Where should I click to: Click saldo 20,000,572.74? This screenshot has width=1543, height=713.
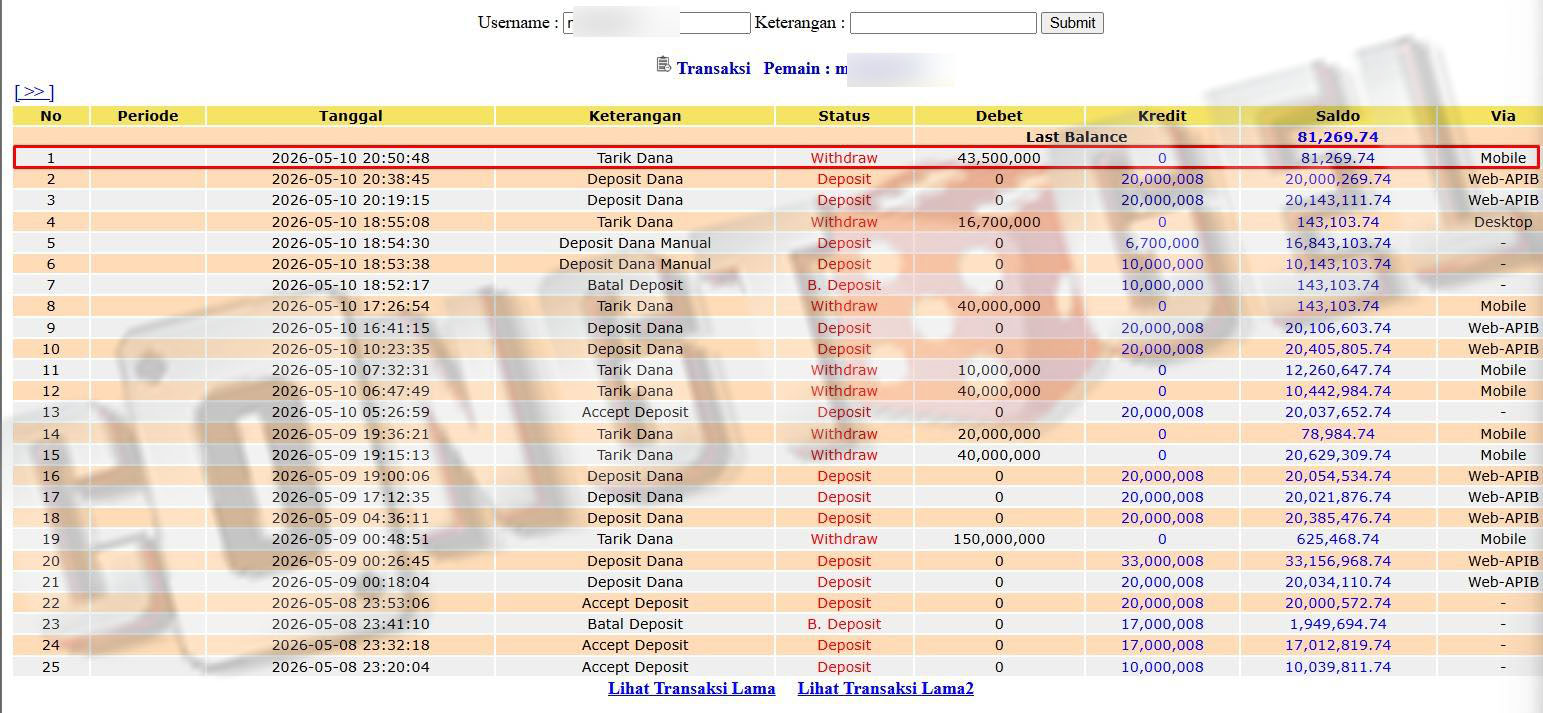[x=1338, y=603]
